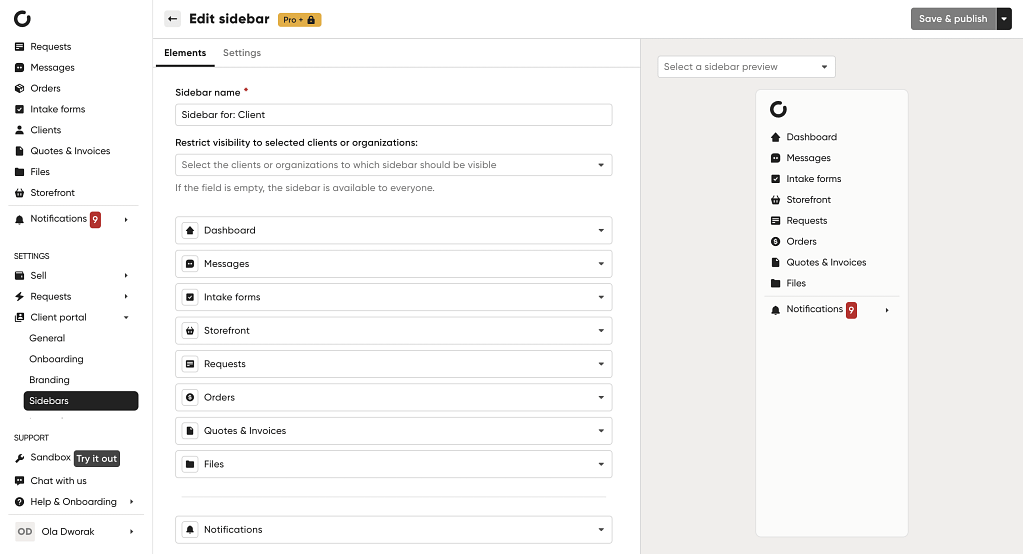Click the Try it out button
This screenshot has height=554, width=1023.
(97, 459)
